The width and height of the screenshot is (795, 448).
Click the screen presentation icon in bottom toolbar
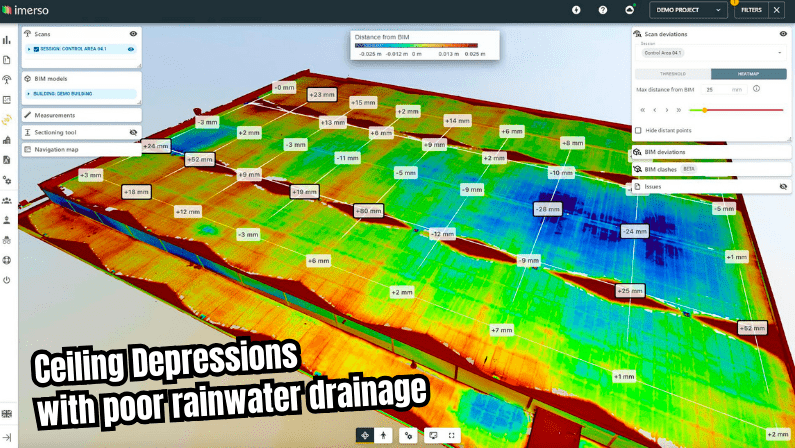tap(433, 435)
